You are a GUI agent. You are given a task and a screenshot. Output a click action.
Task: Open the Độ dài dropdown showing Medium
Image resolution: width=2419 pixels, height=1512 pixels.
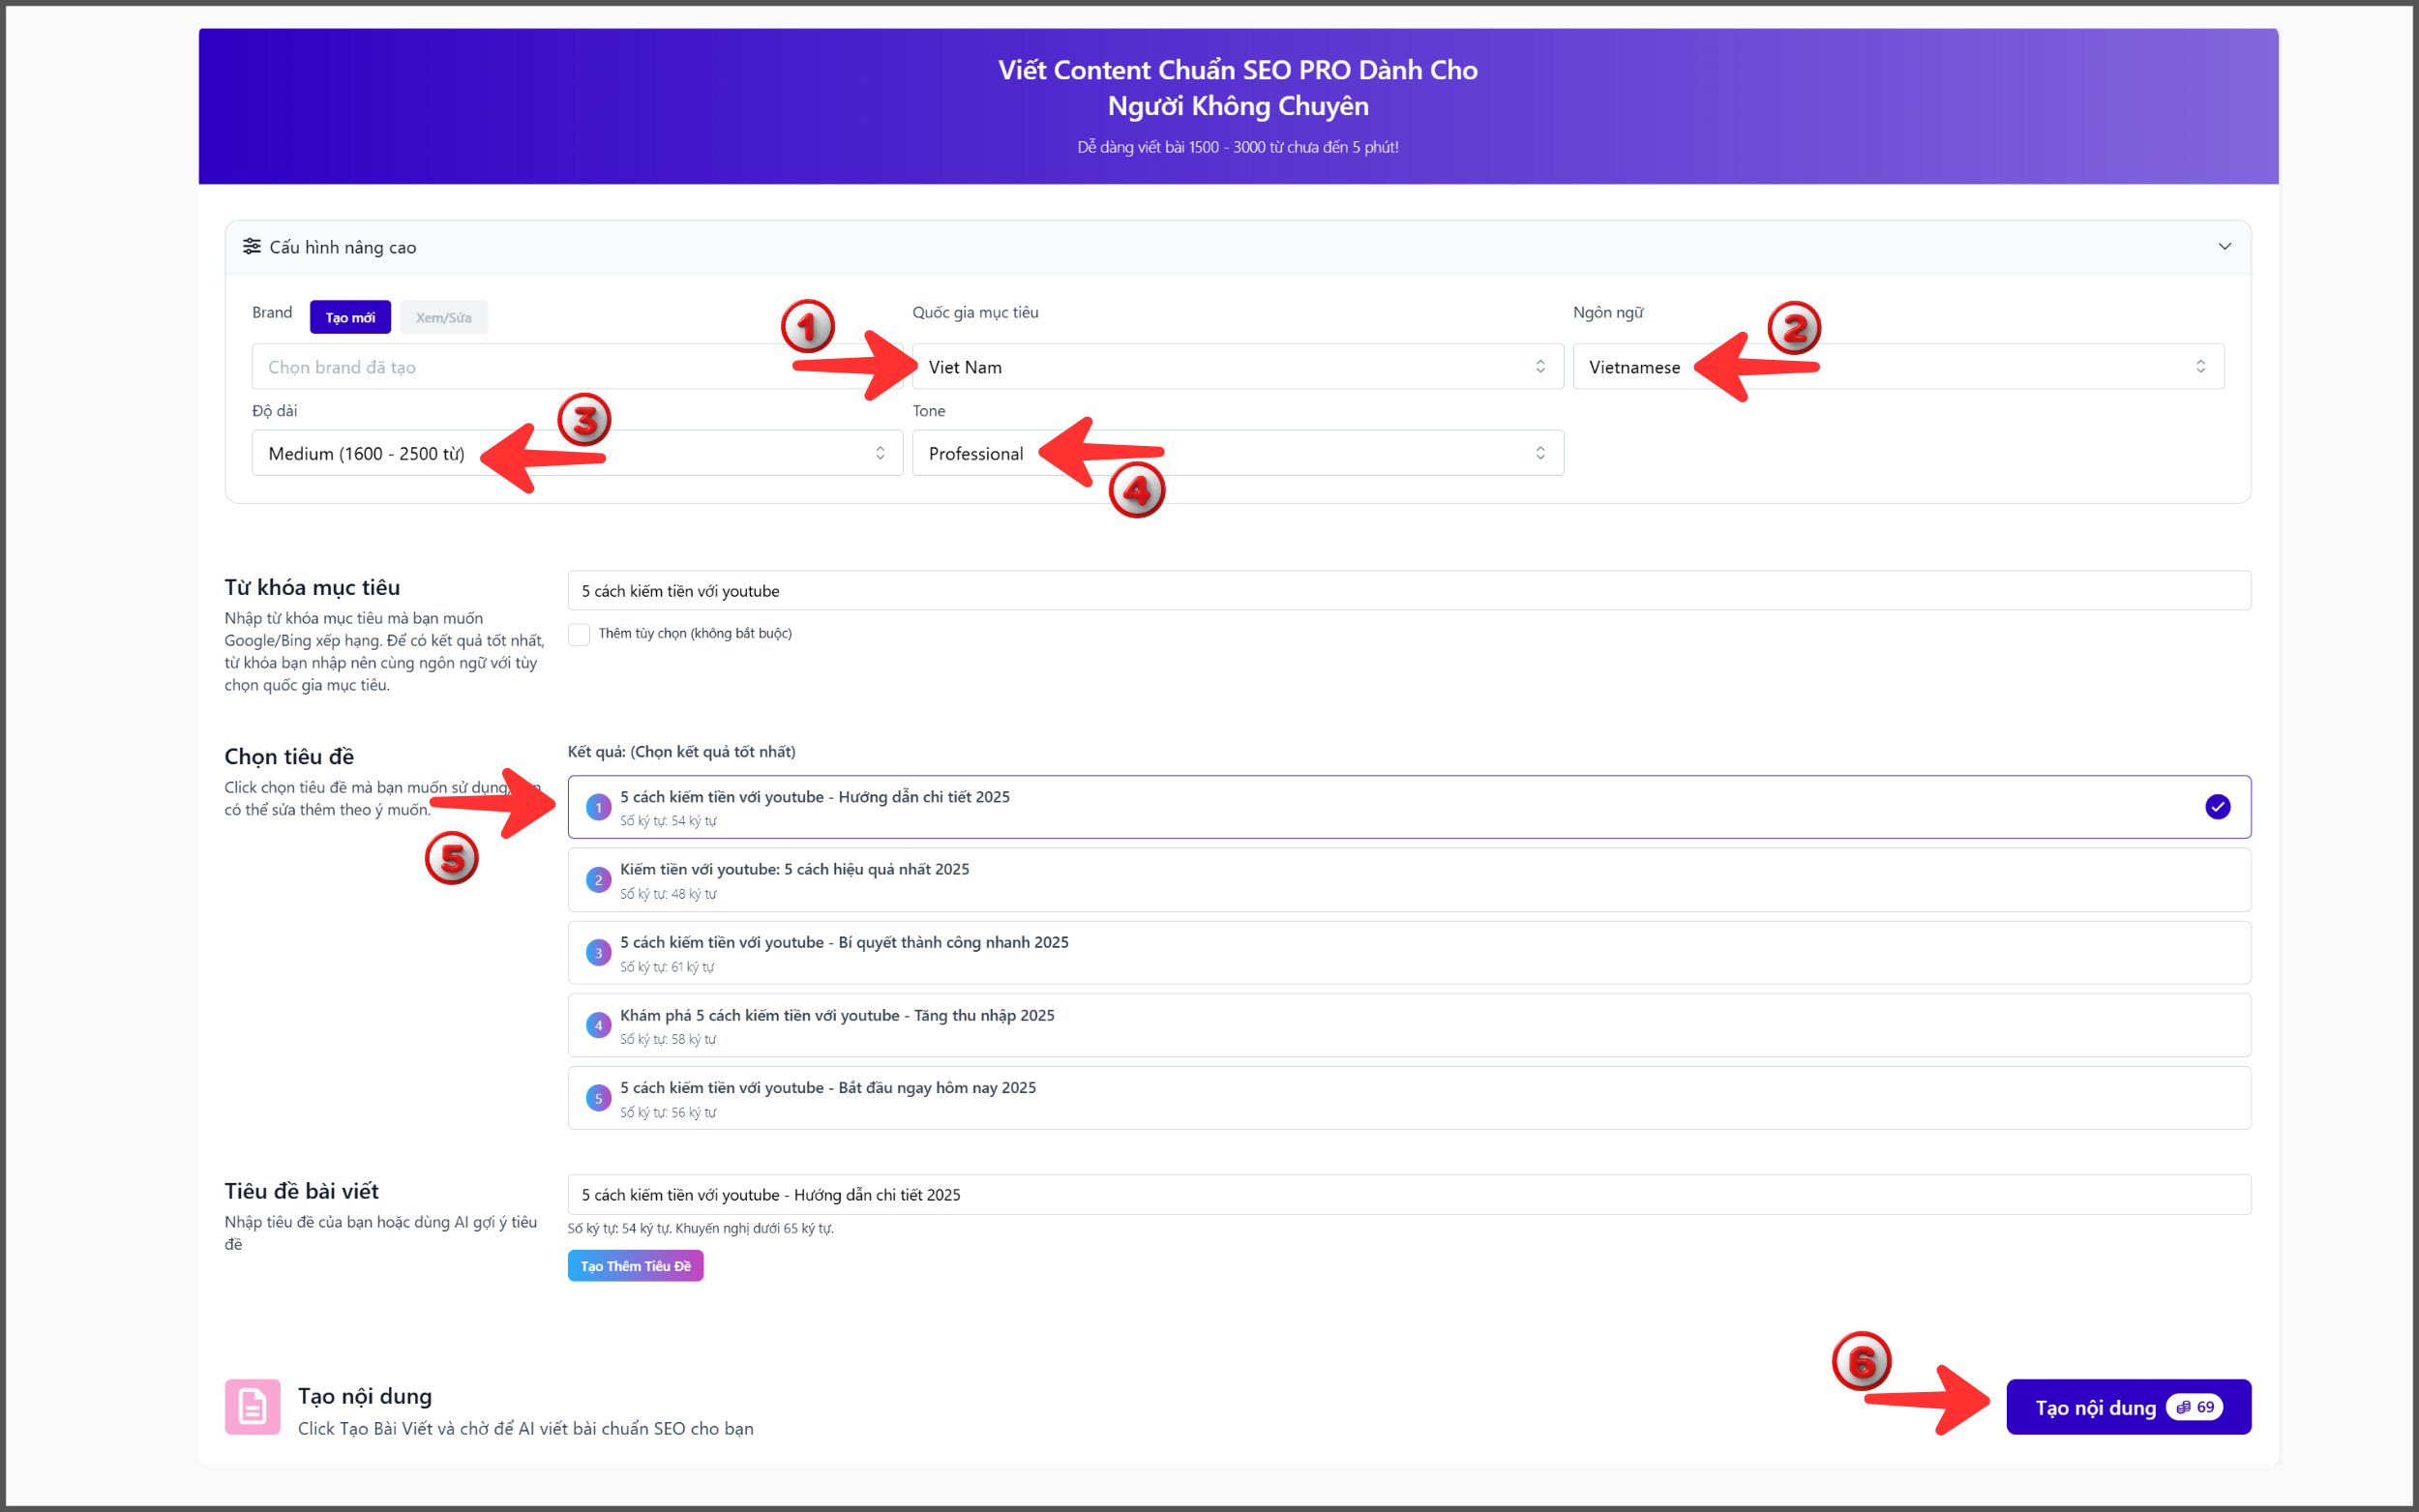(x=577, y=453)
